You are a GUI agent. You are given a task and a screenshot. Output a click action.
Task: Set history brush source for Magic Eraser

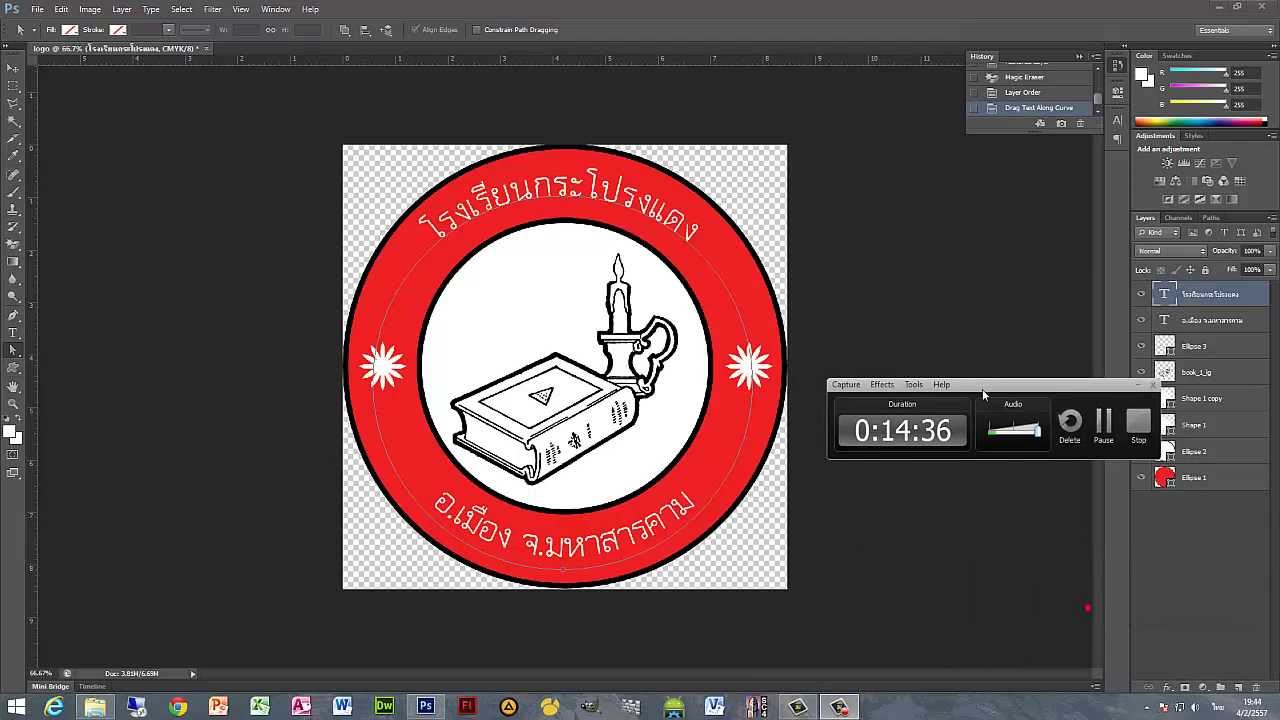coord(973,77)
